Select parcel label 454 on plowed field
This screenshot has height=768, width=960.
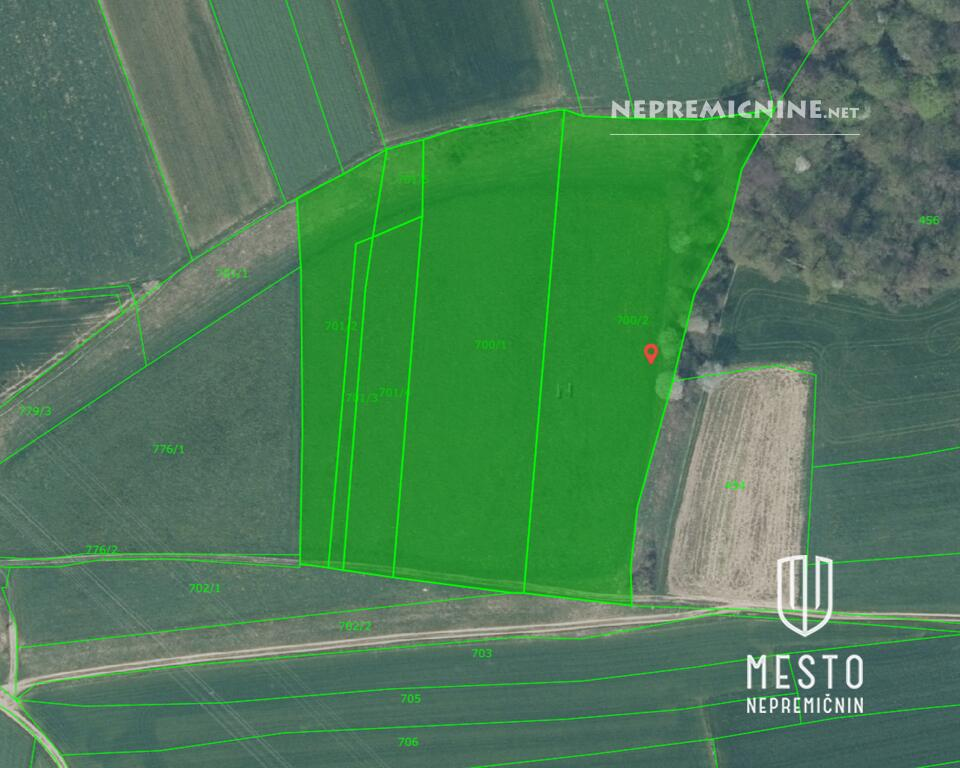735,486
